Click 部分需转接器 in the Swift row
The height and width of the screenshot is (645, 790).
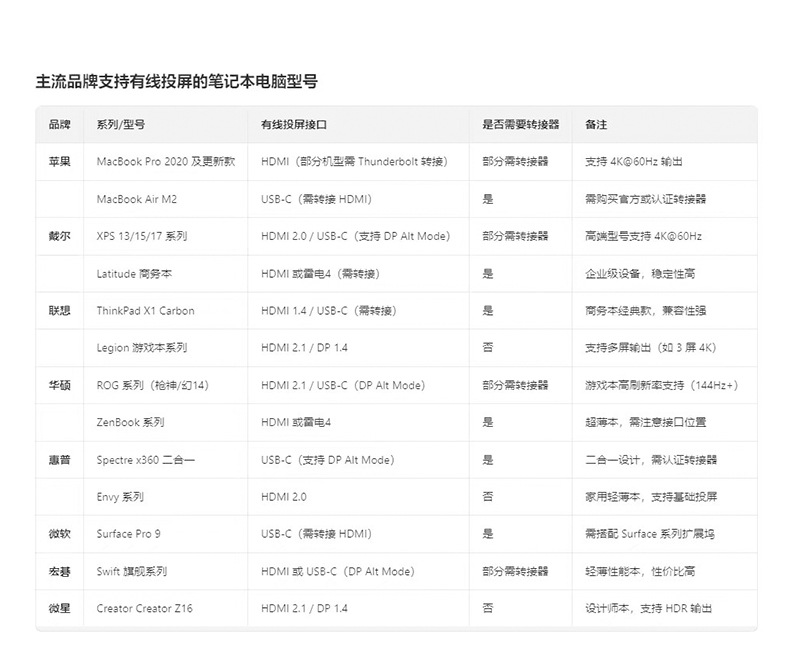(x=515, y=571)
